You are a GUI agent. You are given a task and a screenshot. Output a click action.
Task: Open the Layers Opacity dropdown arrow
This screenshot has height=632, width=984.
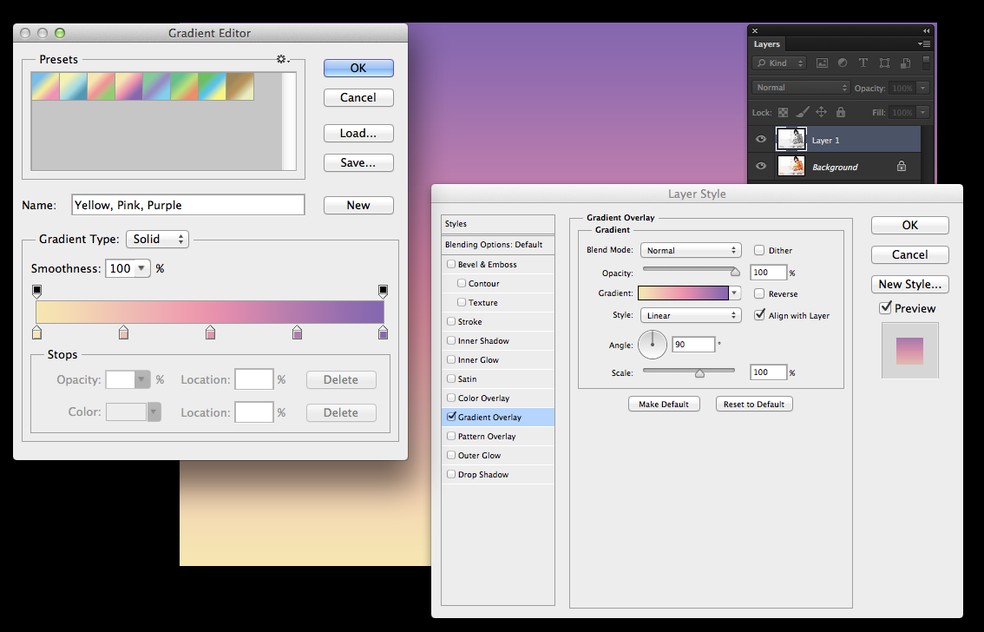pos(922,88)
